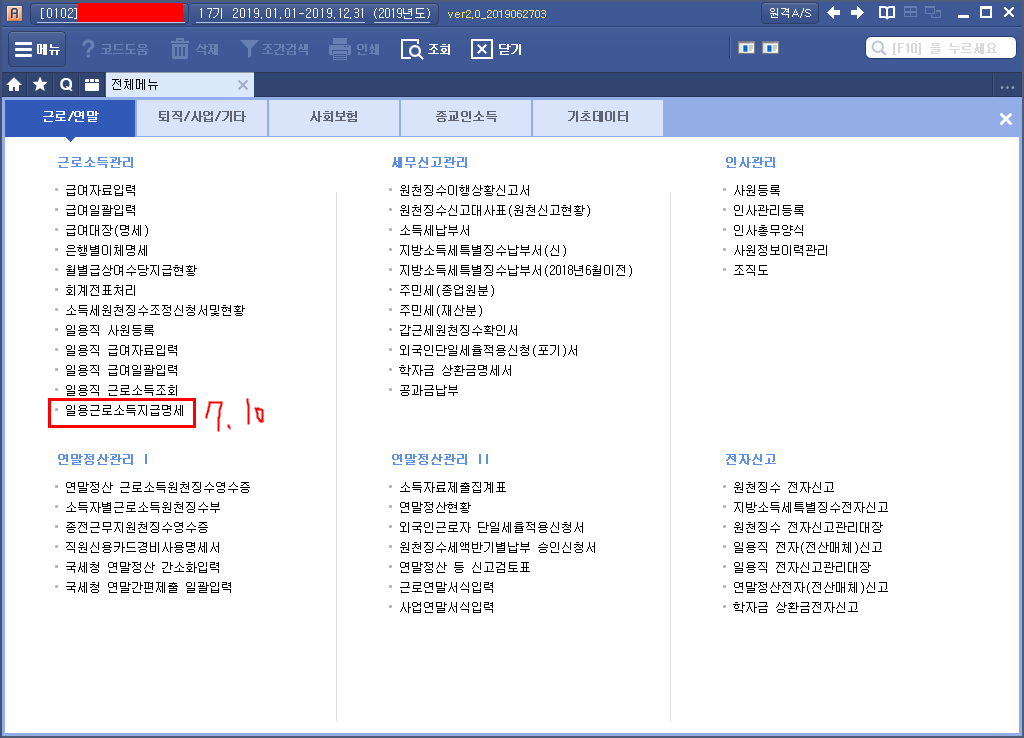Click the 인쇄 printer icon
This screenshot has height=738, width=1024.
pos(340,49)
